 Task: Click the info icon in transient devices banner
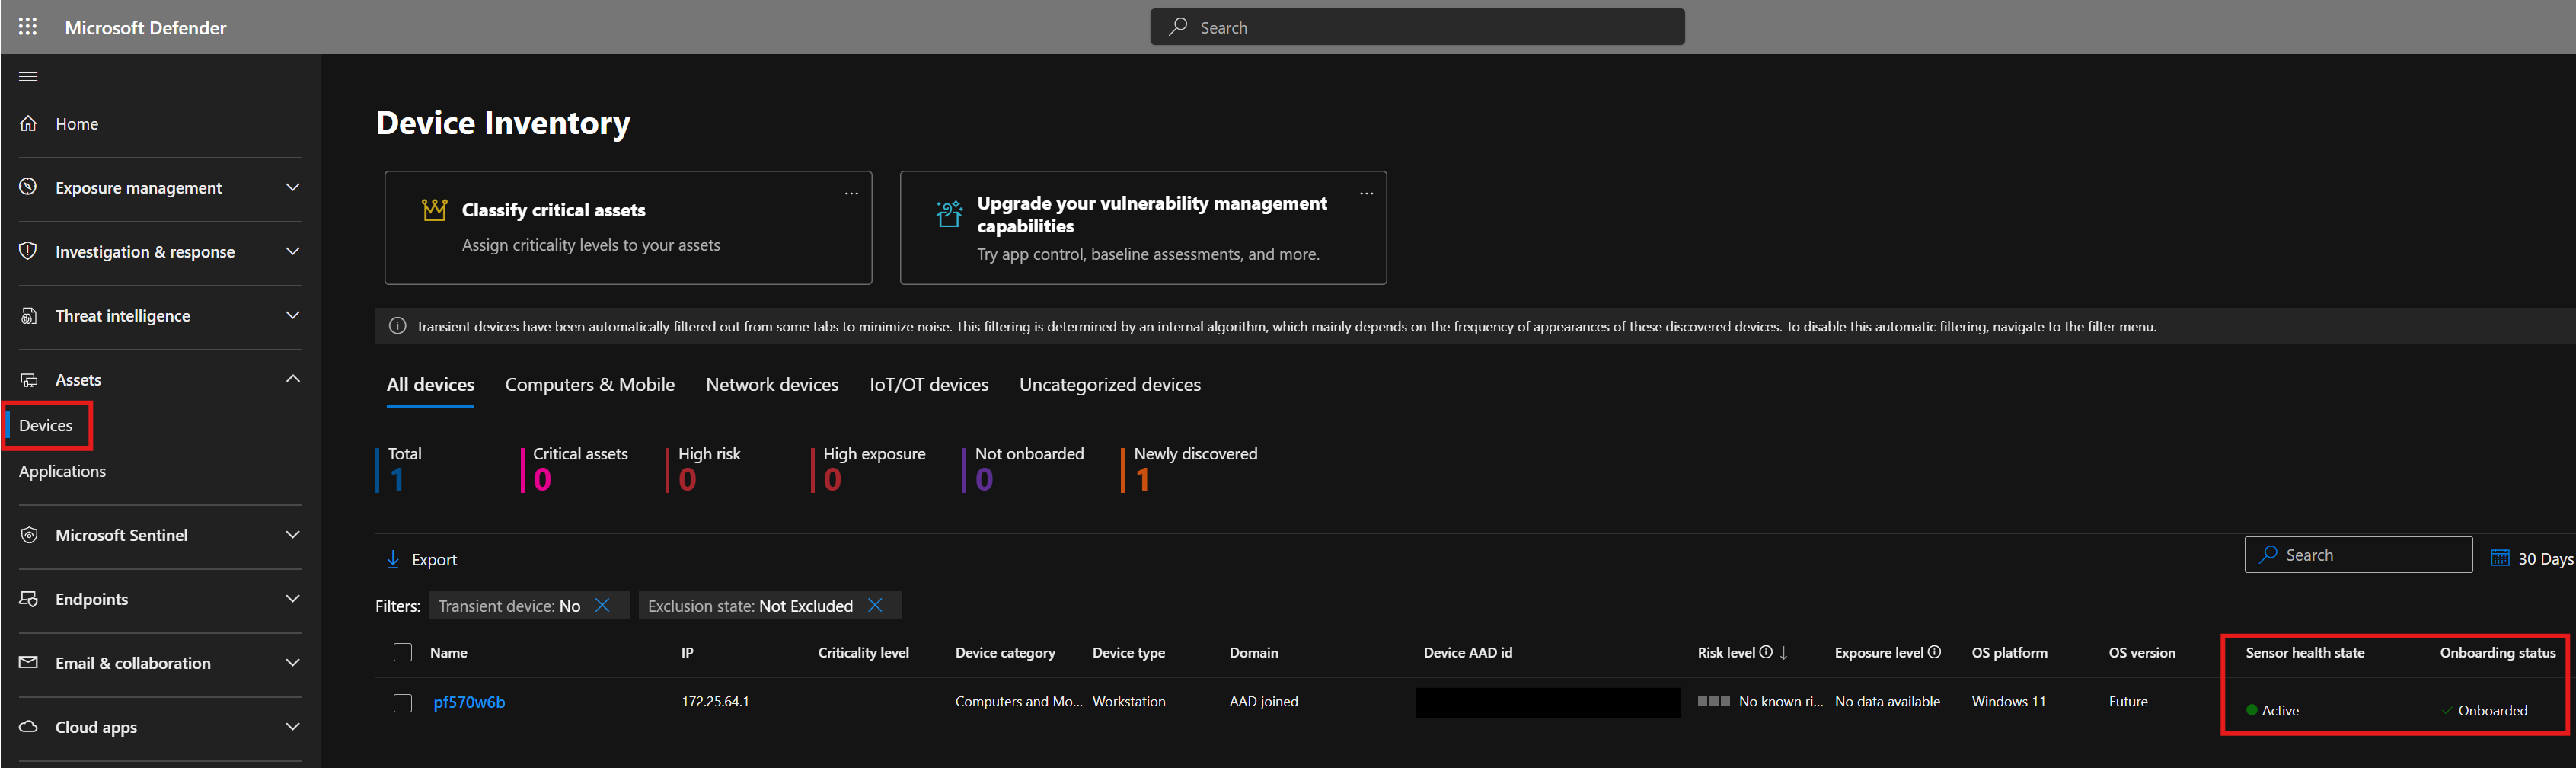pyautogui.click(x=397, y=326)
